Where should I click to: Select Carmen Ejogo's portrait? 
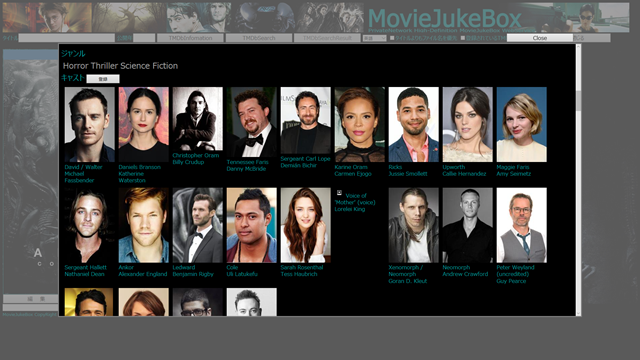[x=360, y=124]
